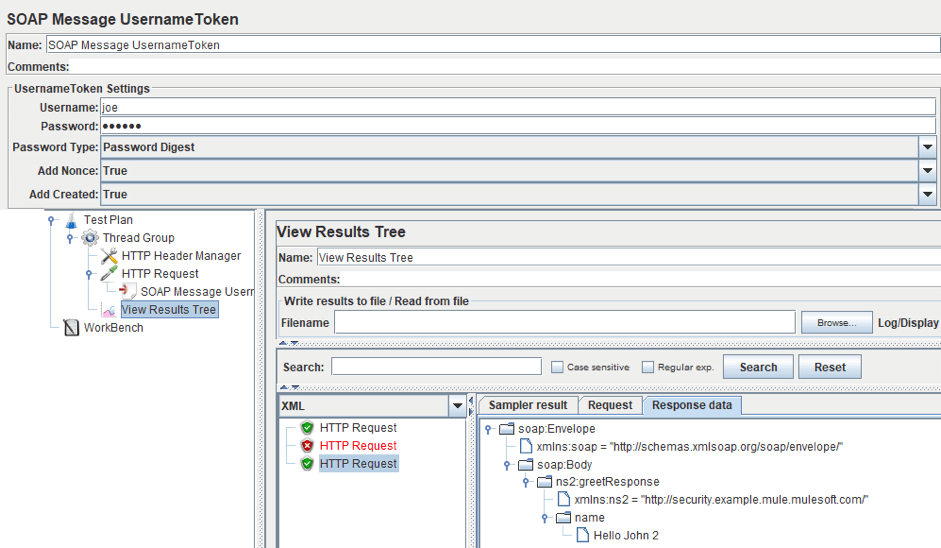
Task: Click the soap:Body node label
Action: [564, 465]
